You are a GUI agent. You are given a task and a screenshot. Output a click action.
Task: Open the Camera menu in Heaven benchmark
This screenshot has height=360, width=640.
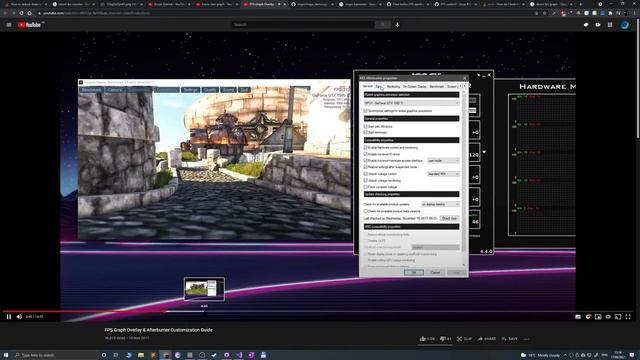[x=115, y=90]
